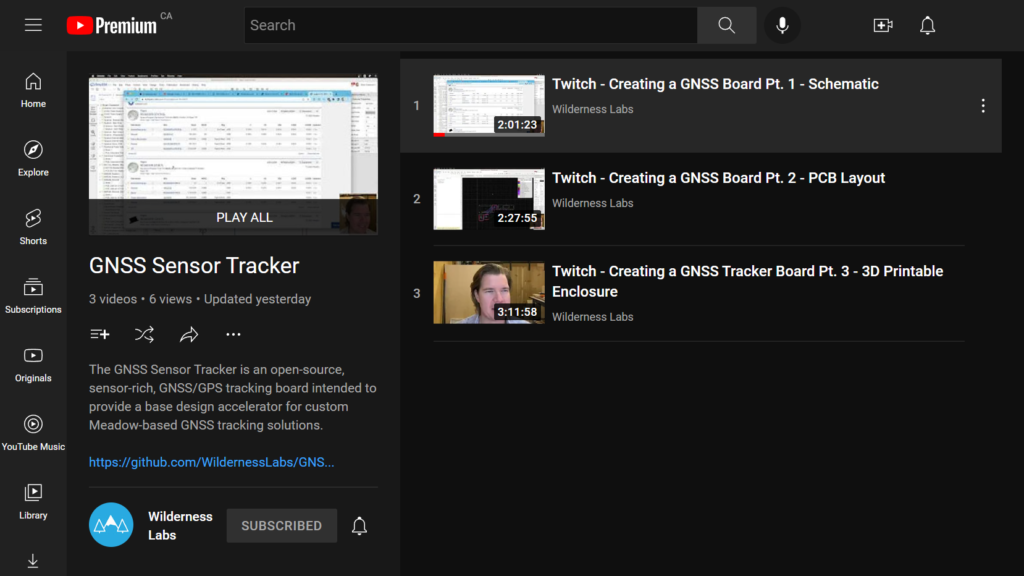This screenshot has width=1024, height=576.
Task: Click title 'GNSS Tracker Board Pt. 3 - 3D Printable Enclosure'
Action: pyautogui.click(x=748, y=281)
